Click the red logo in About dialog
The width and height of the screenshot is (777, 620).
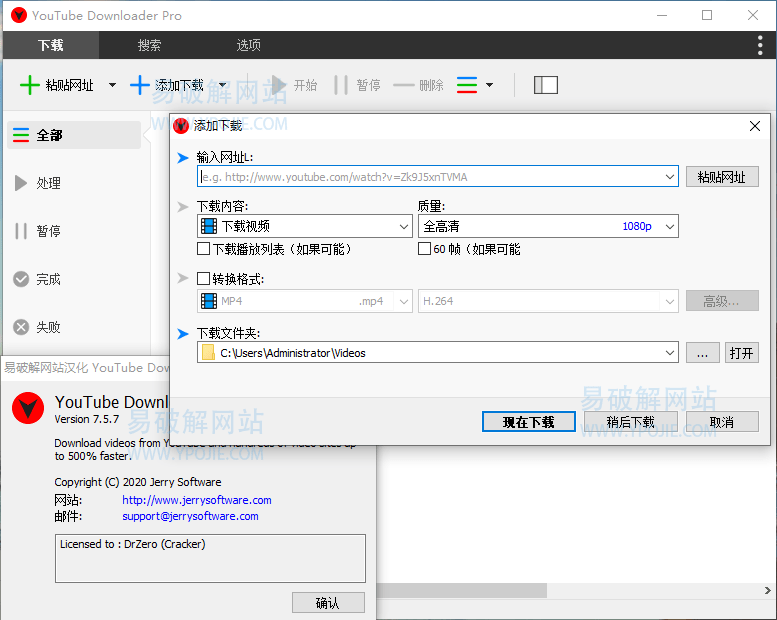(x=28, y=408)
